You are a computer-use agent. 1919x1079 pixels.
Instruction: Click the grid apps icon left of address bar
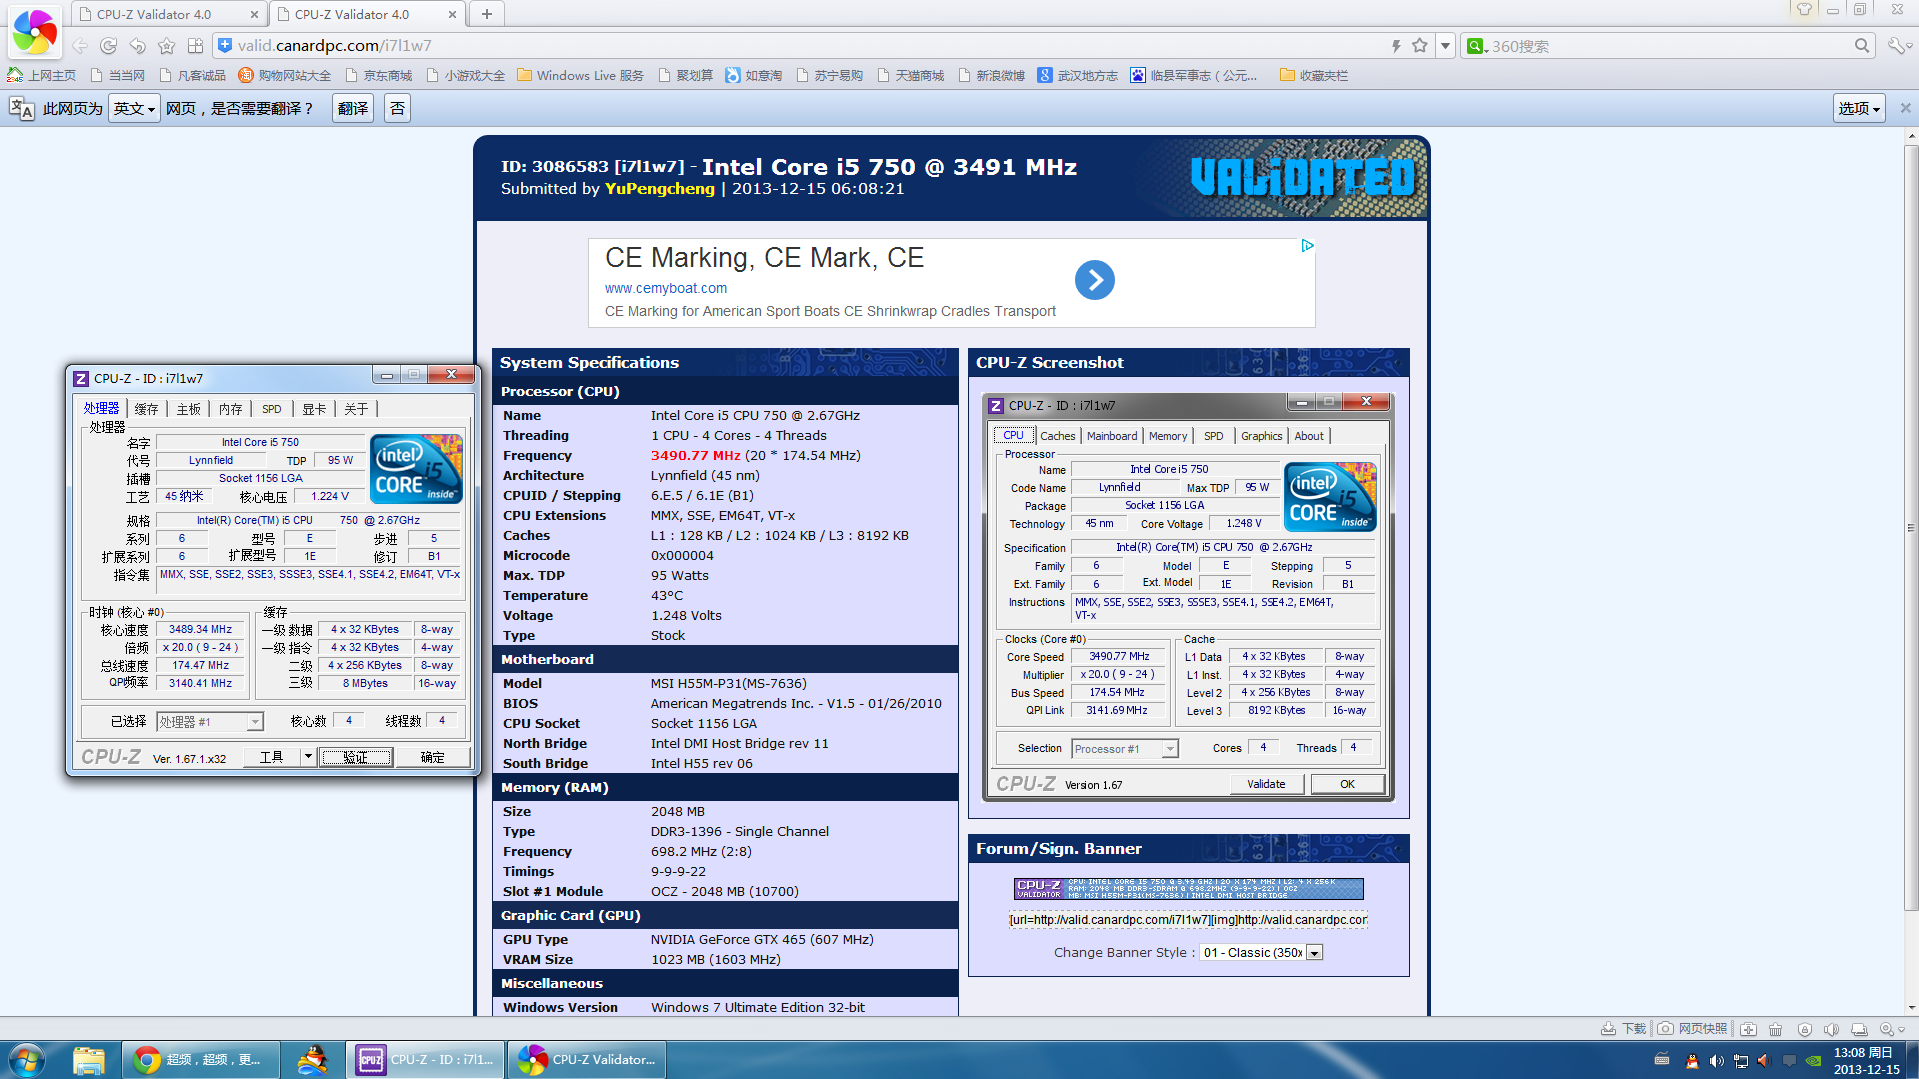196,46
